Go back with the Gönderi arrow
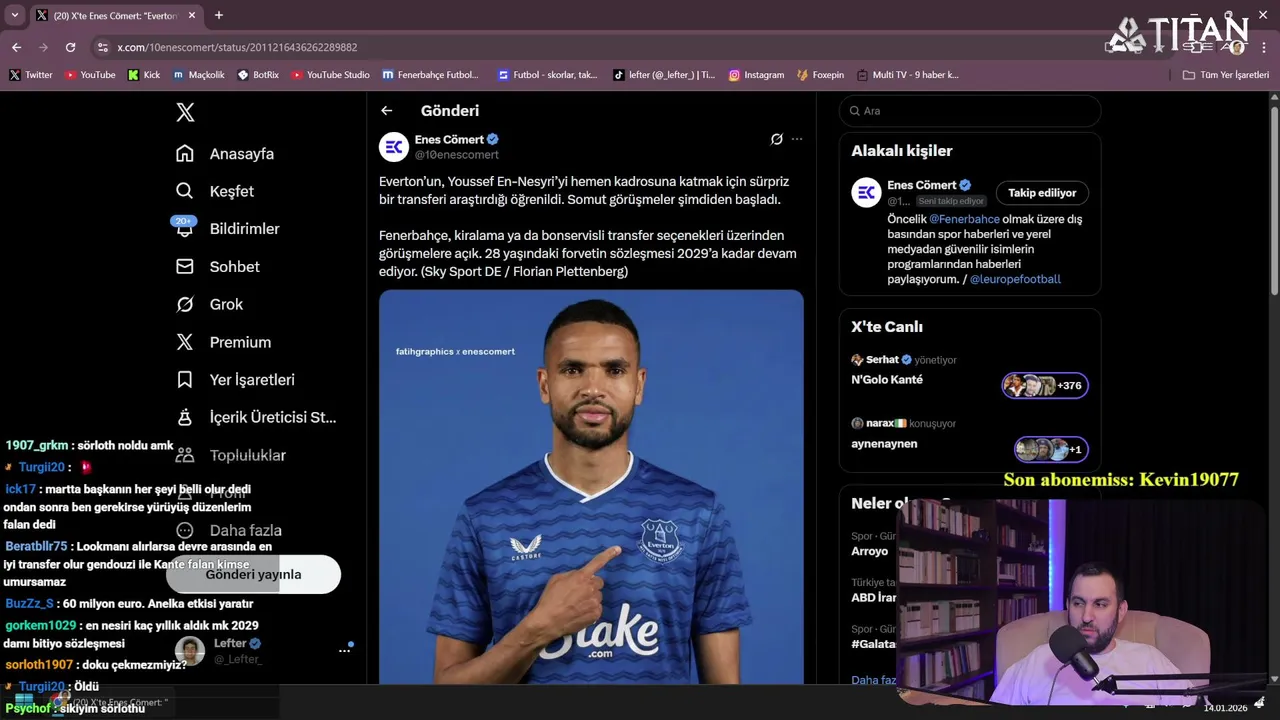 pos(387,111)
